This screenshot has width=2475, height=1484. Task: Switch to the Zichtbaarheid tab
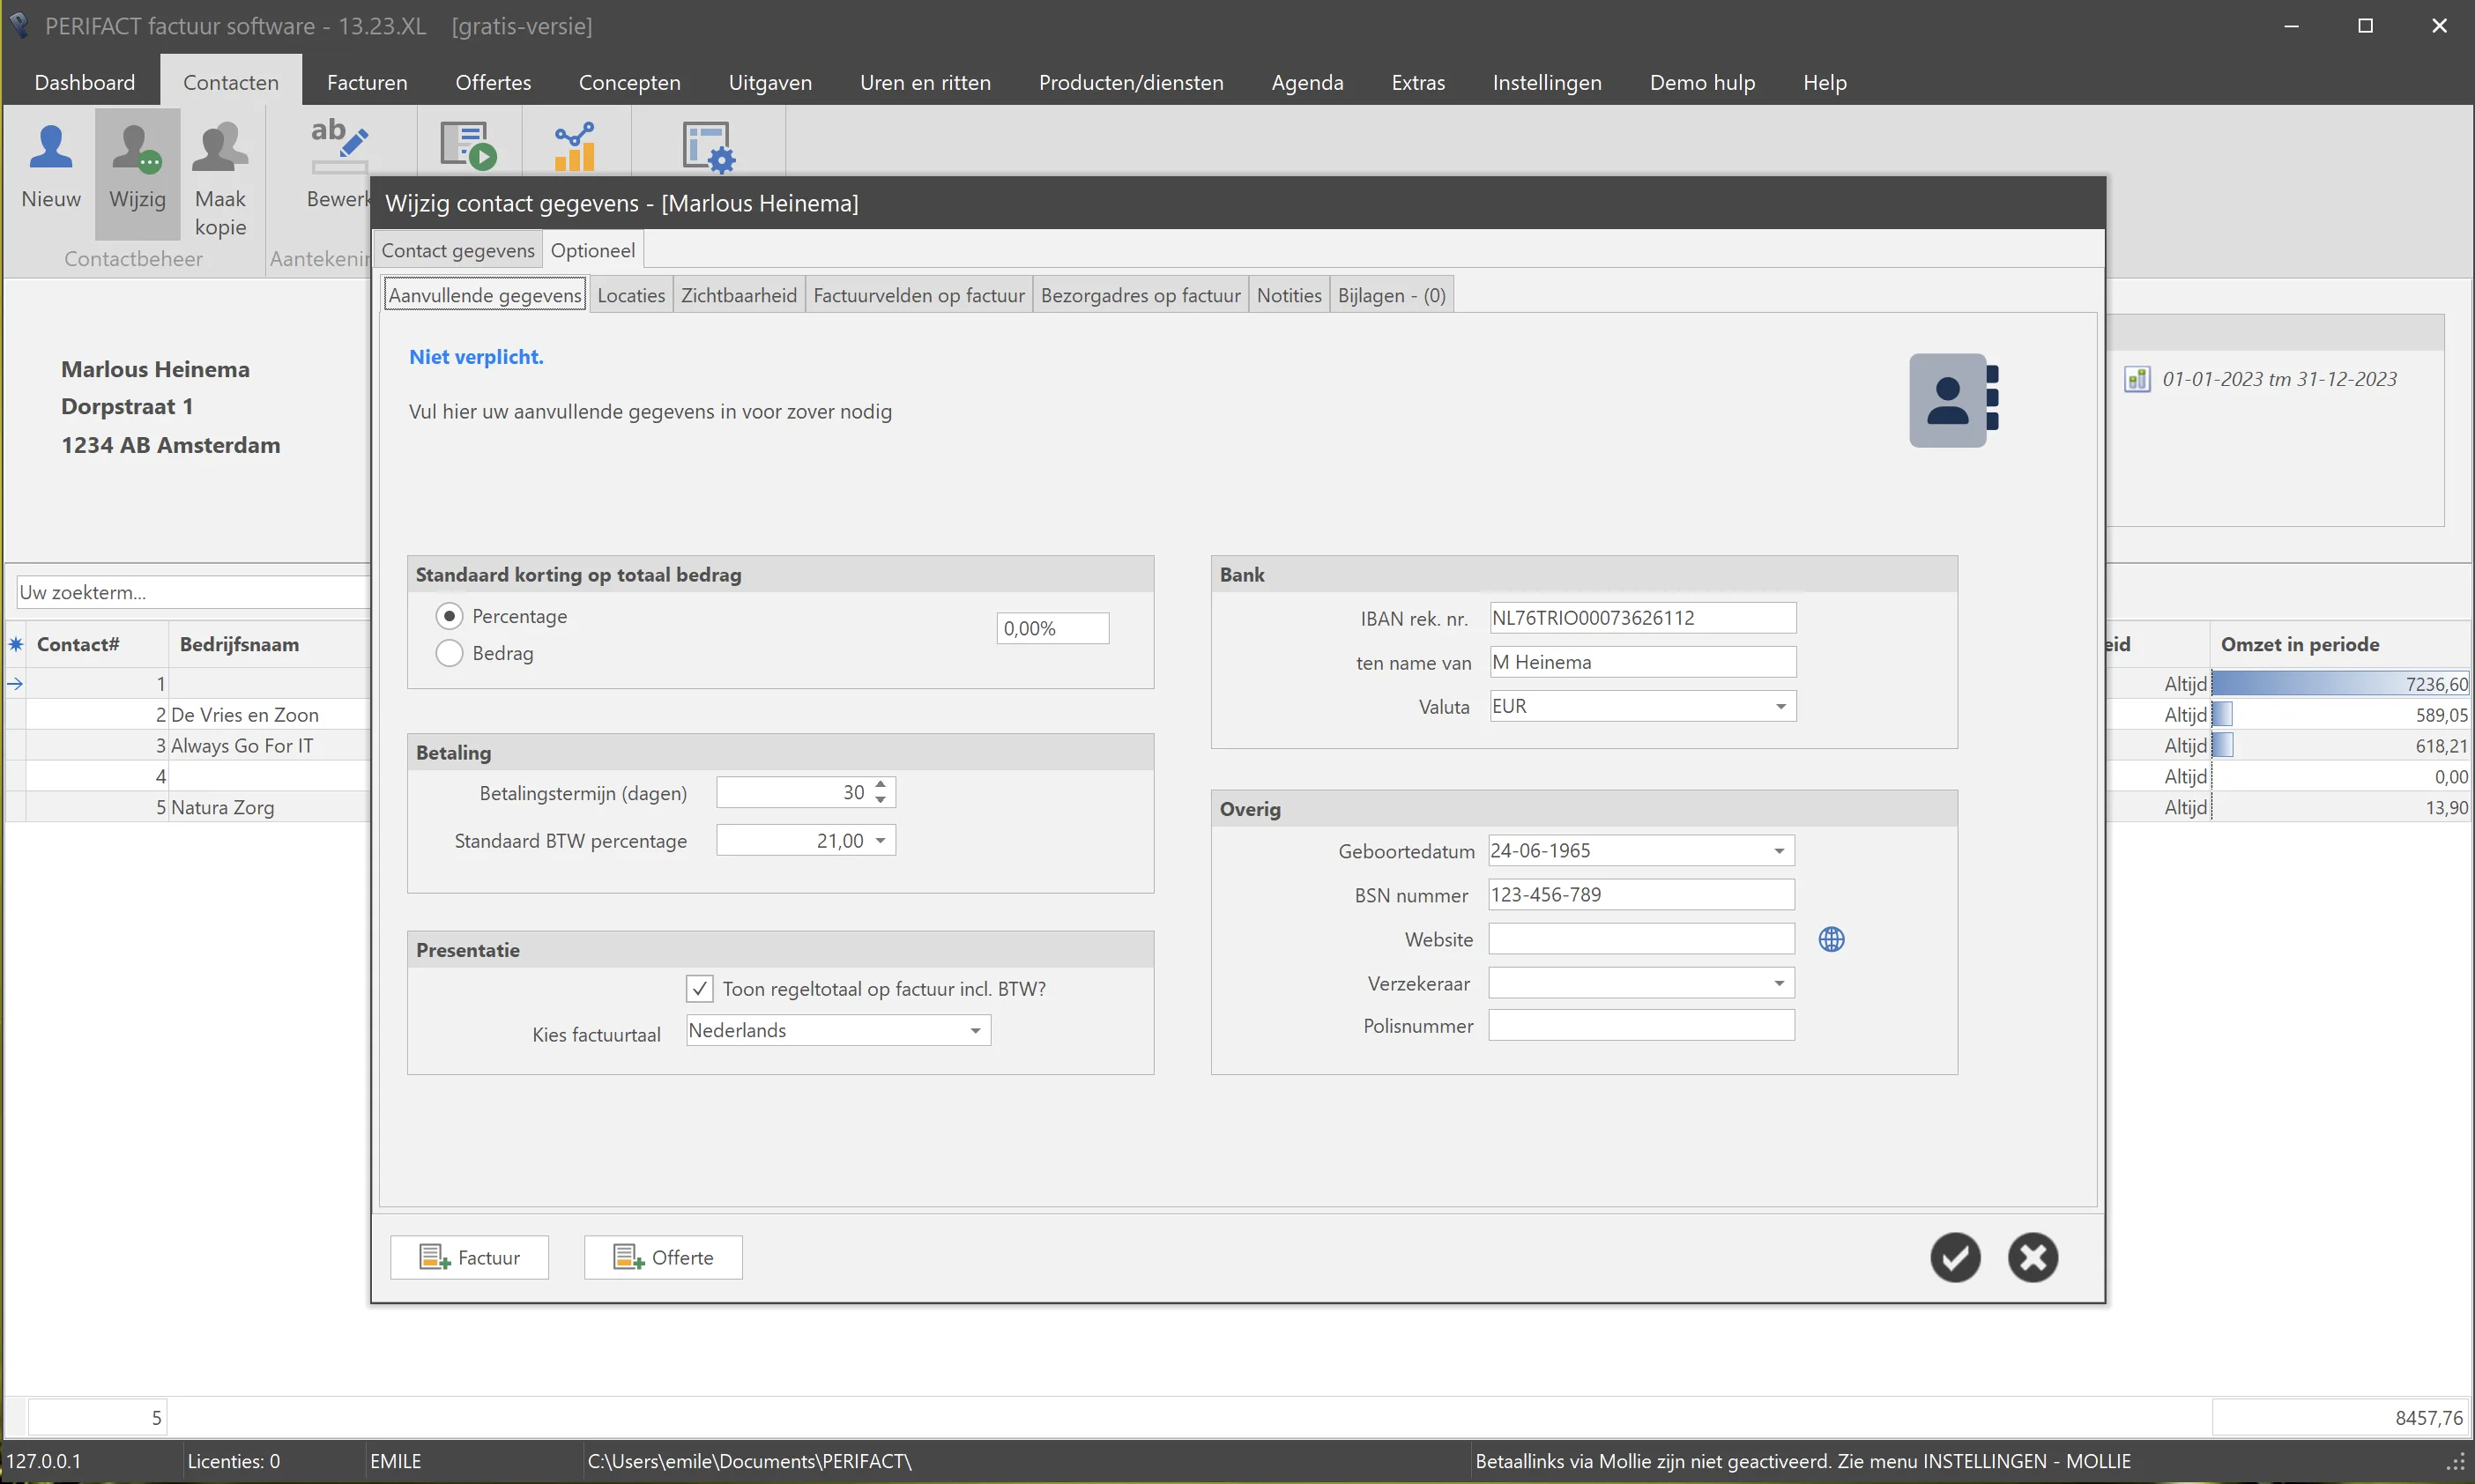[x=739, y=295]
